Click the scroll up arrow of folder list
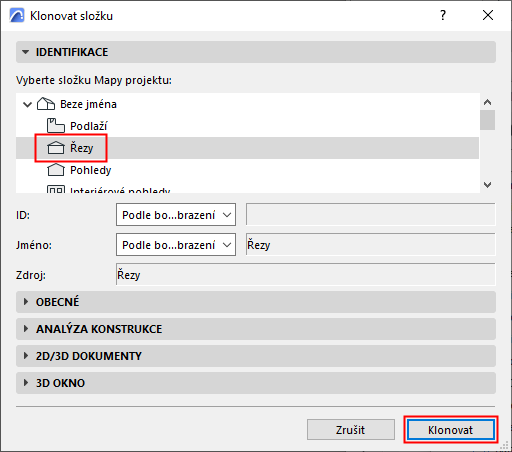Image resolution: width=512 pixels, height=452 pixels. pos(487,102)
